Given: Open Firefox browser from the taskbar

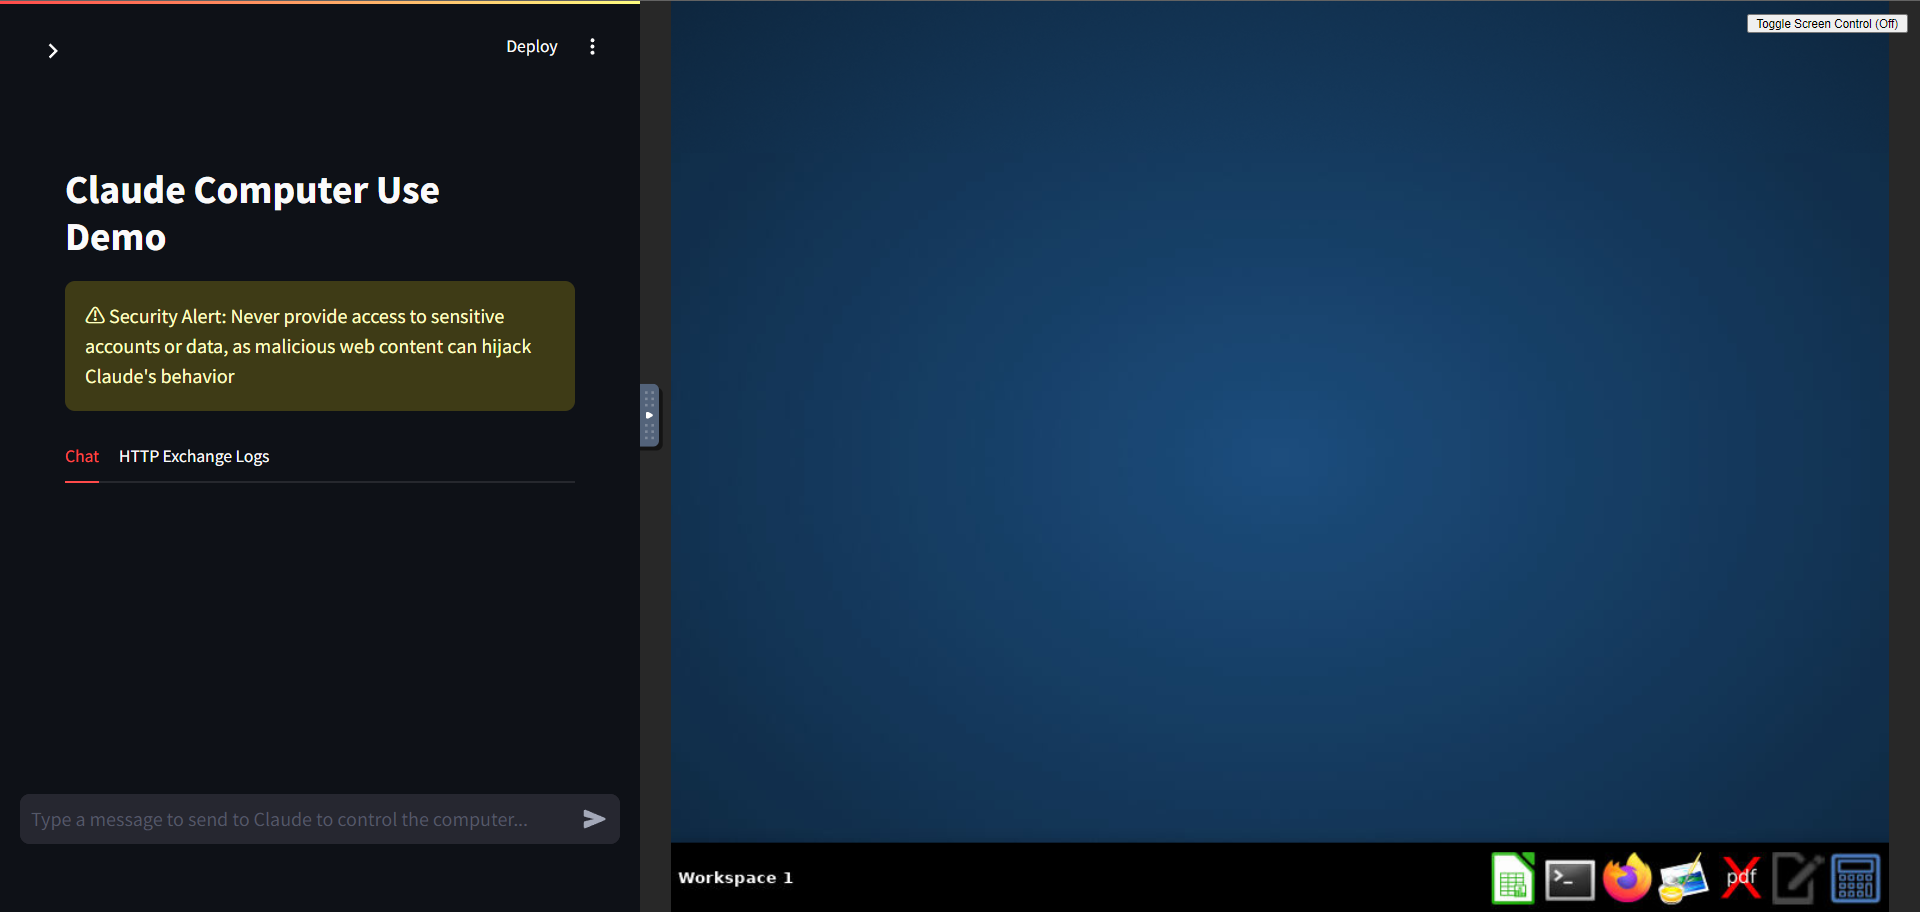Looking at the screenshot, I should (1627, 878).
